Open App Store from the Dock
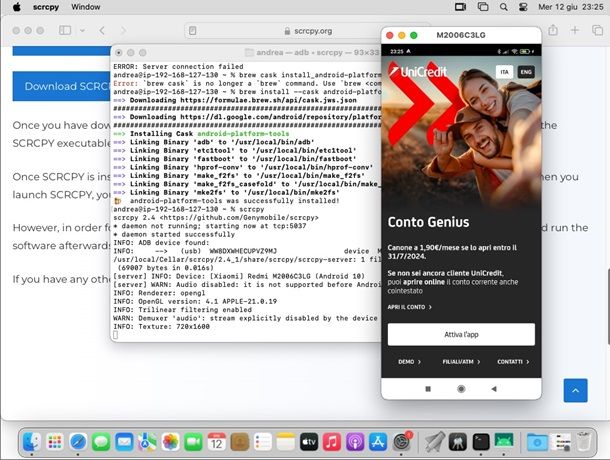The width and height of the screenshot is (610, 460). pos(378,442)
